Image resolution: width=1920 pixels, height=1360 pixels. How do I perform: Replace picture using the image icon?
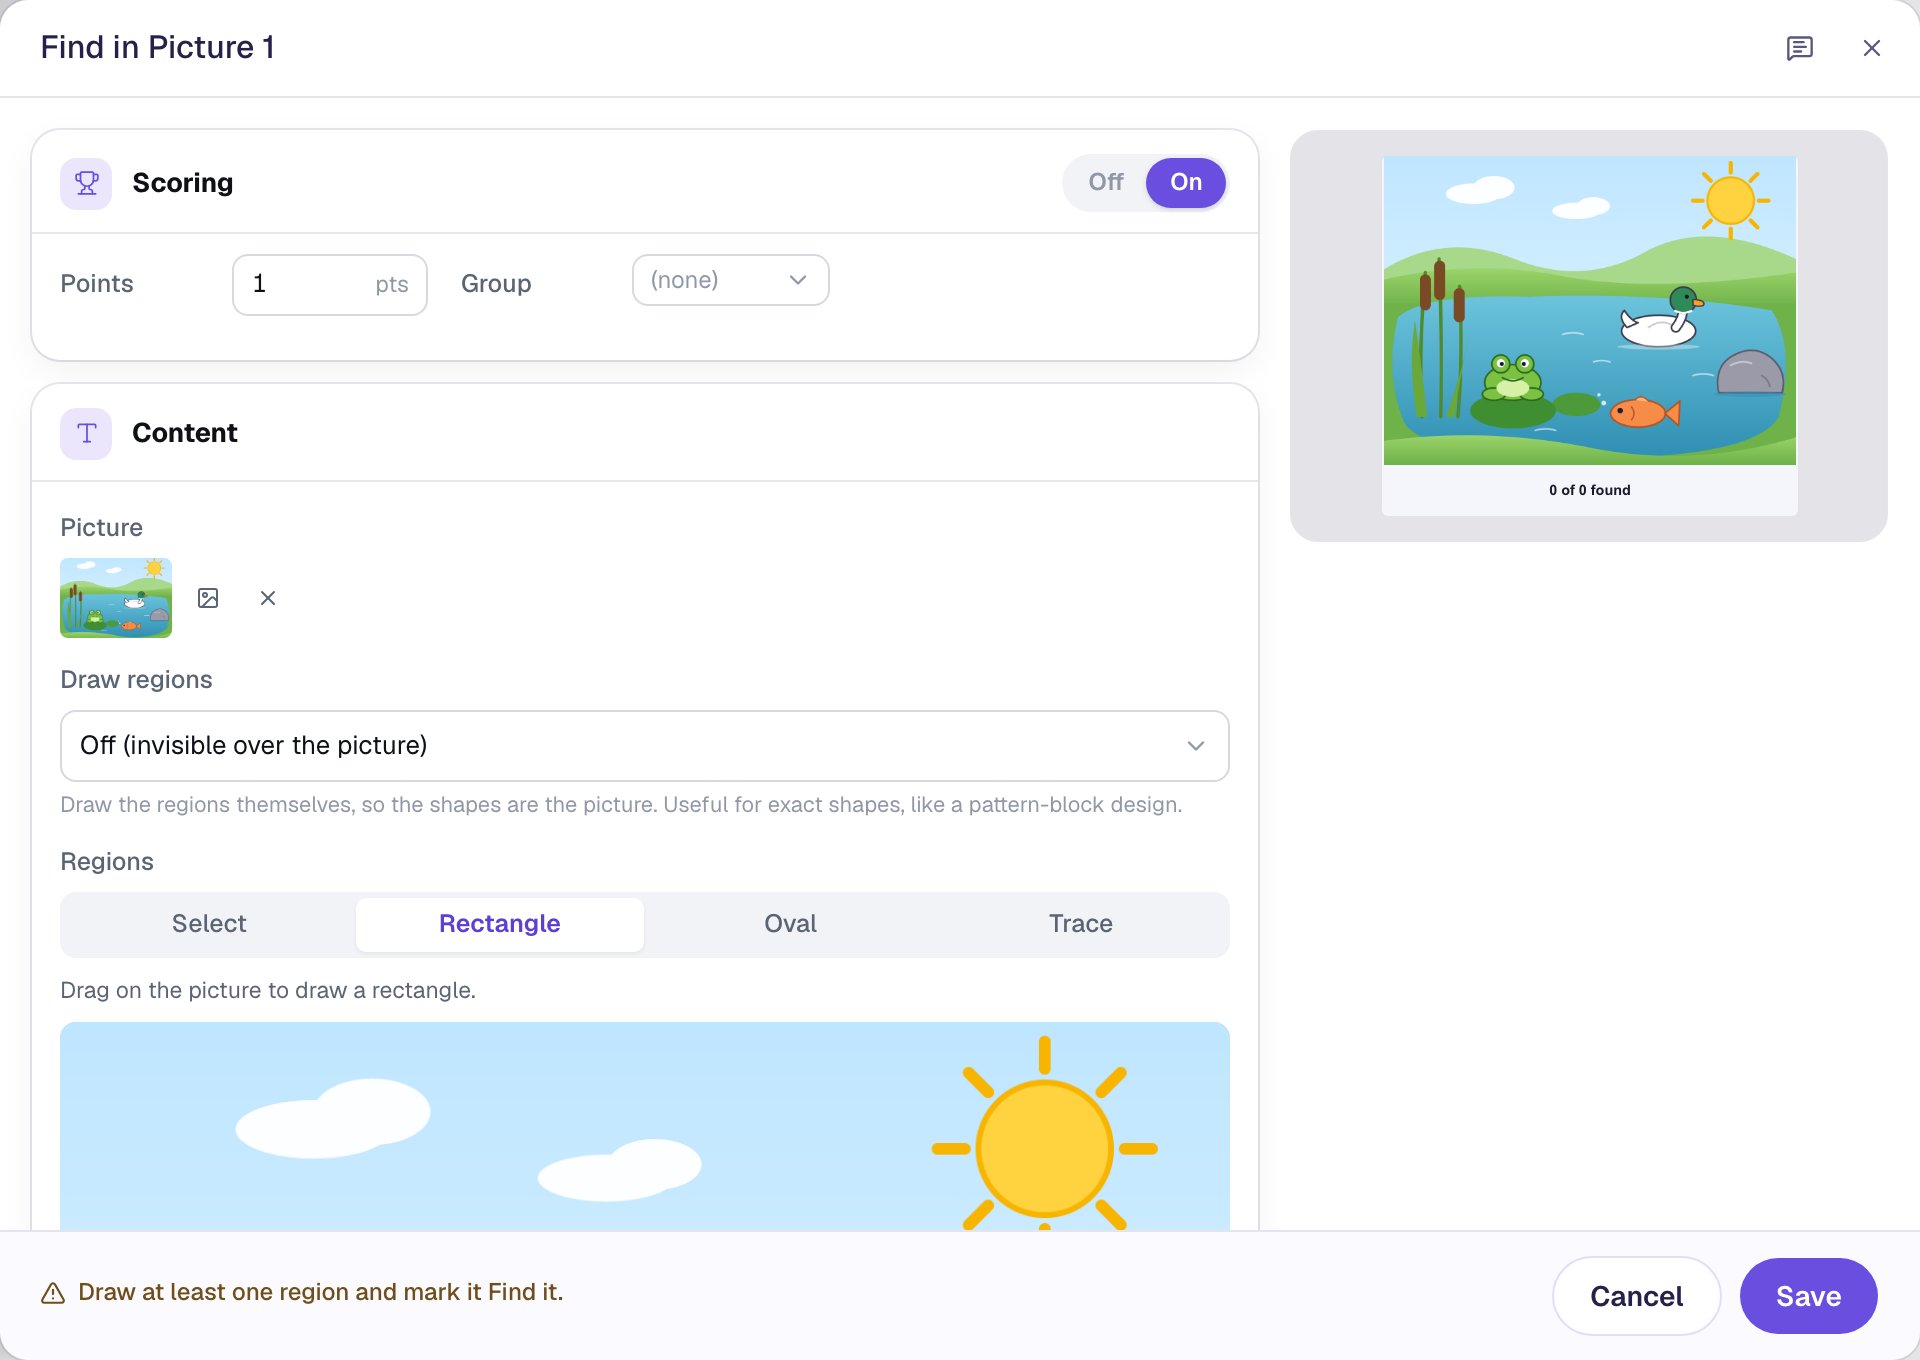coord(208,598)
